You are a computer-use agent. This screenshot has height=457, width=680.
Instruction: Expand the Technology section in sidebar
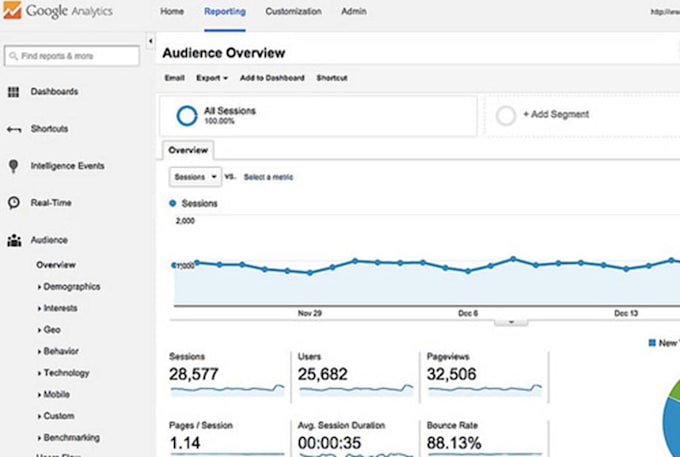[66, 373]
